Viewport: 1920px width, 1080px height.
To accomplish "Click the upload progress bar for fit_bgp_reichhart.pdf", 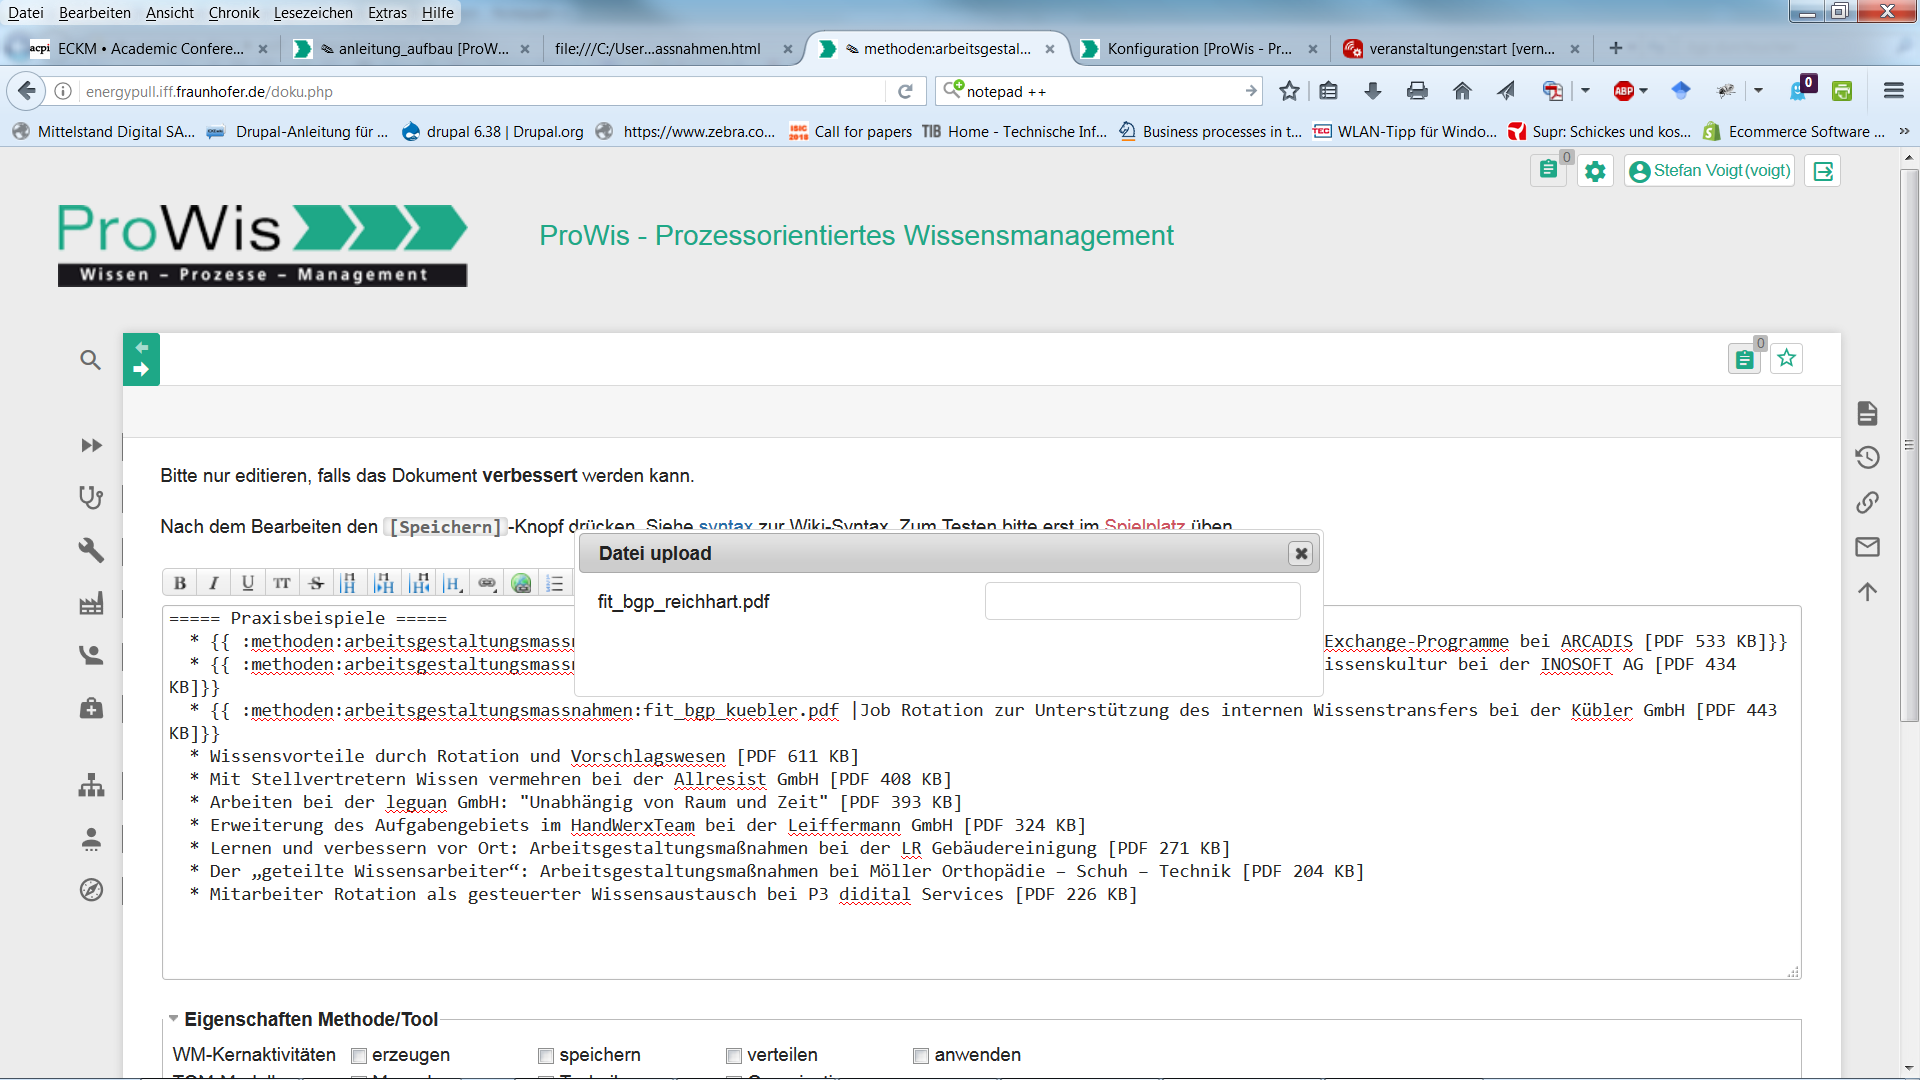I will click(1142, 601).
